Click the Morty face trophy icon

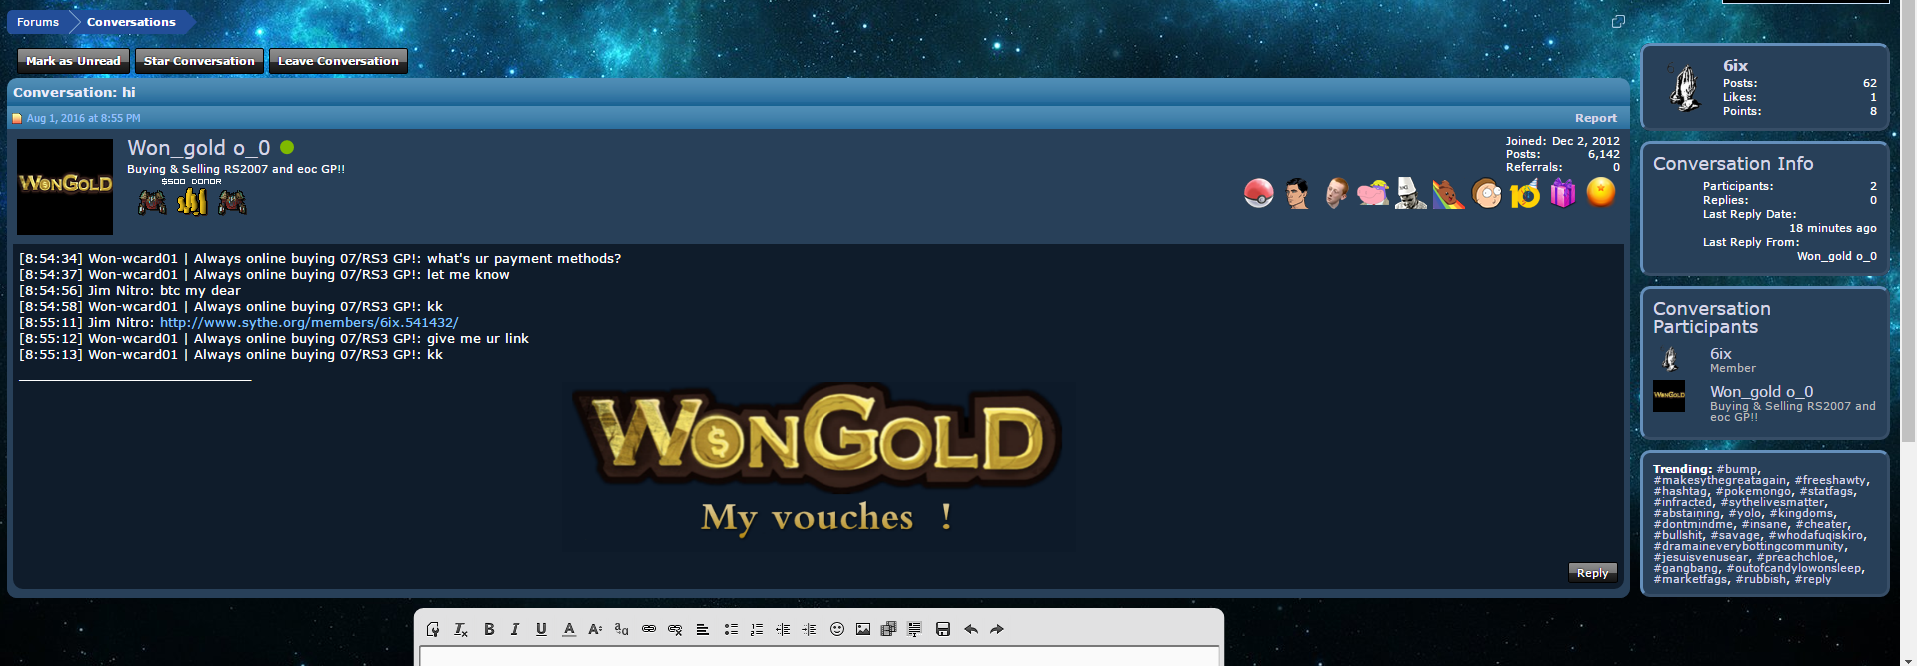pos(1486,193)
